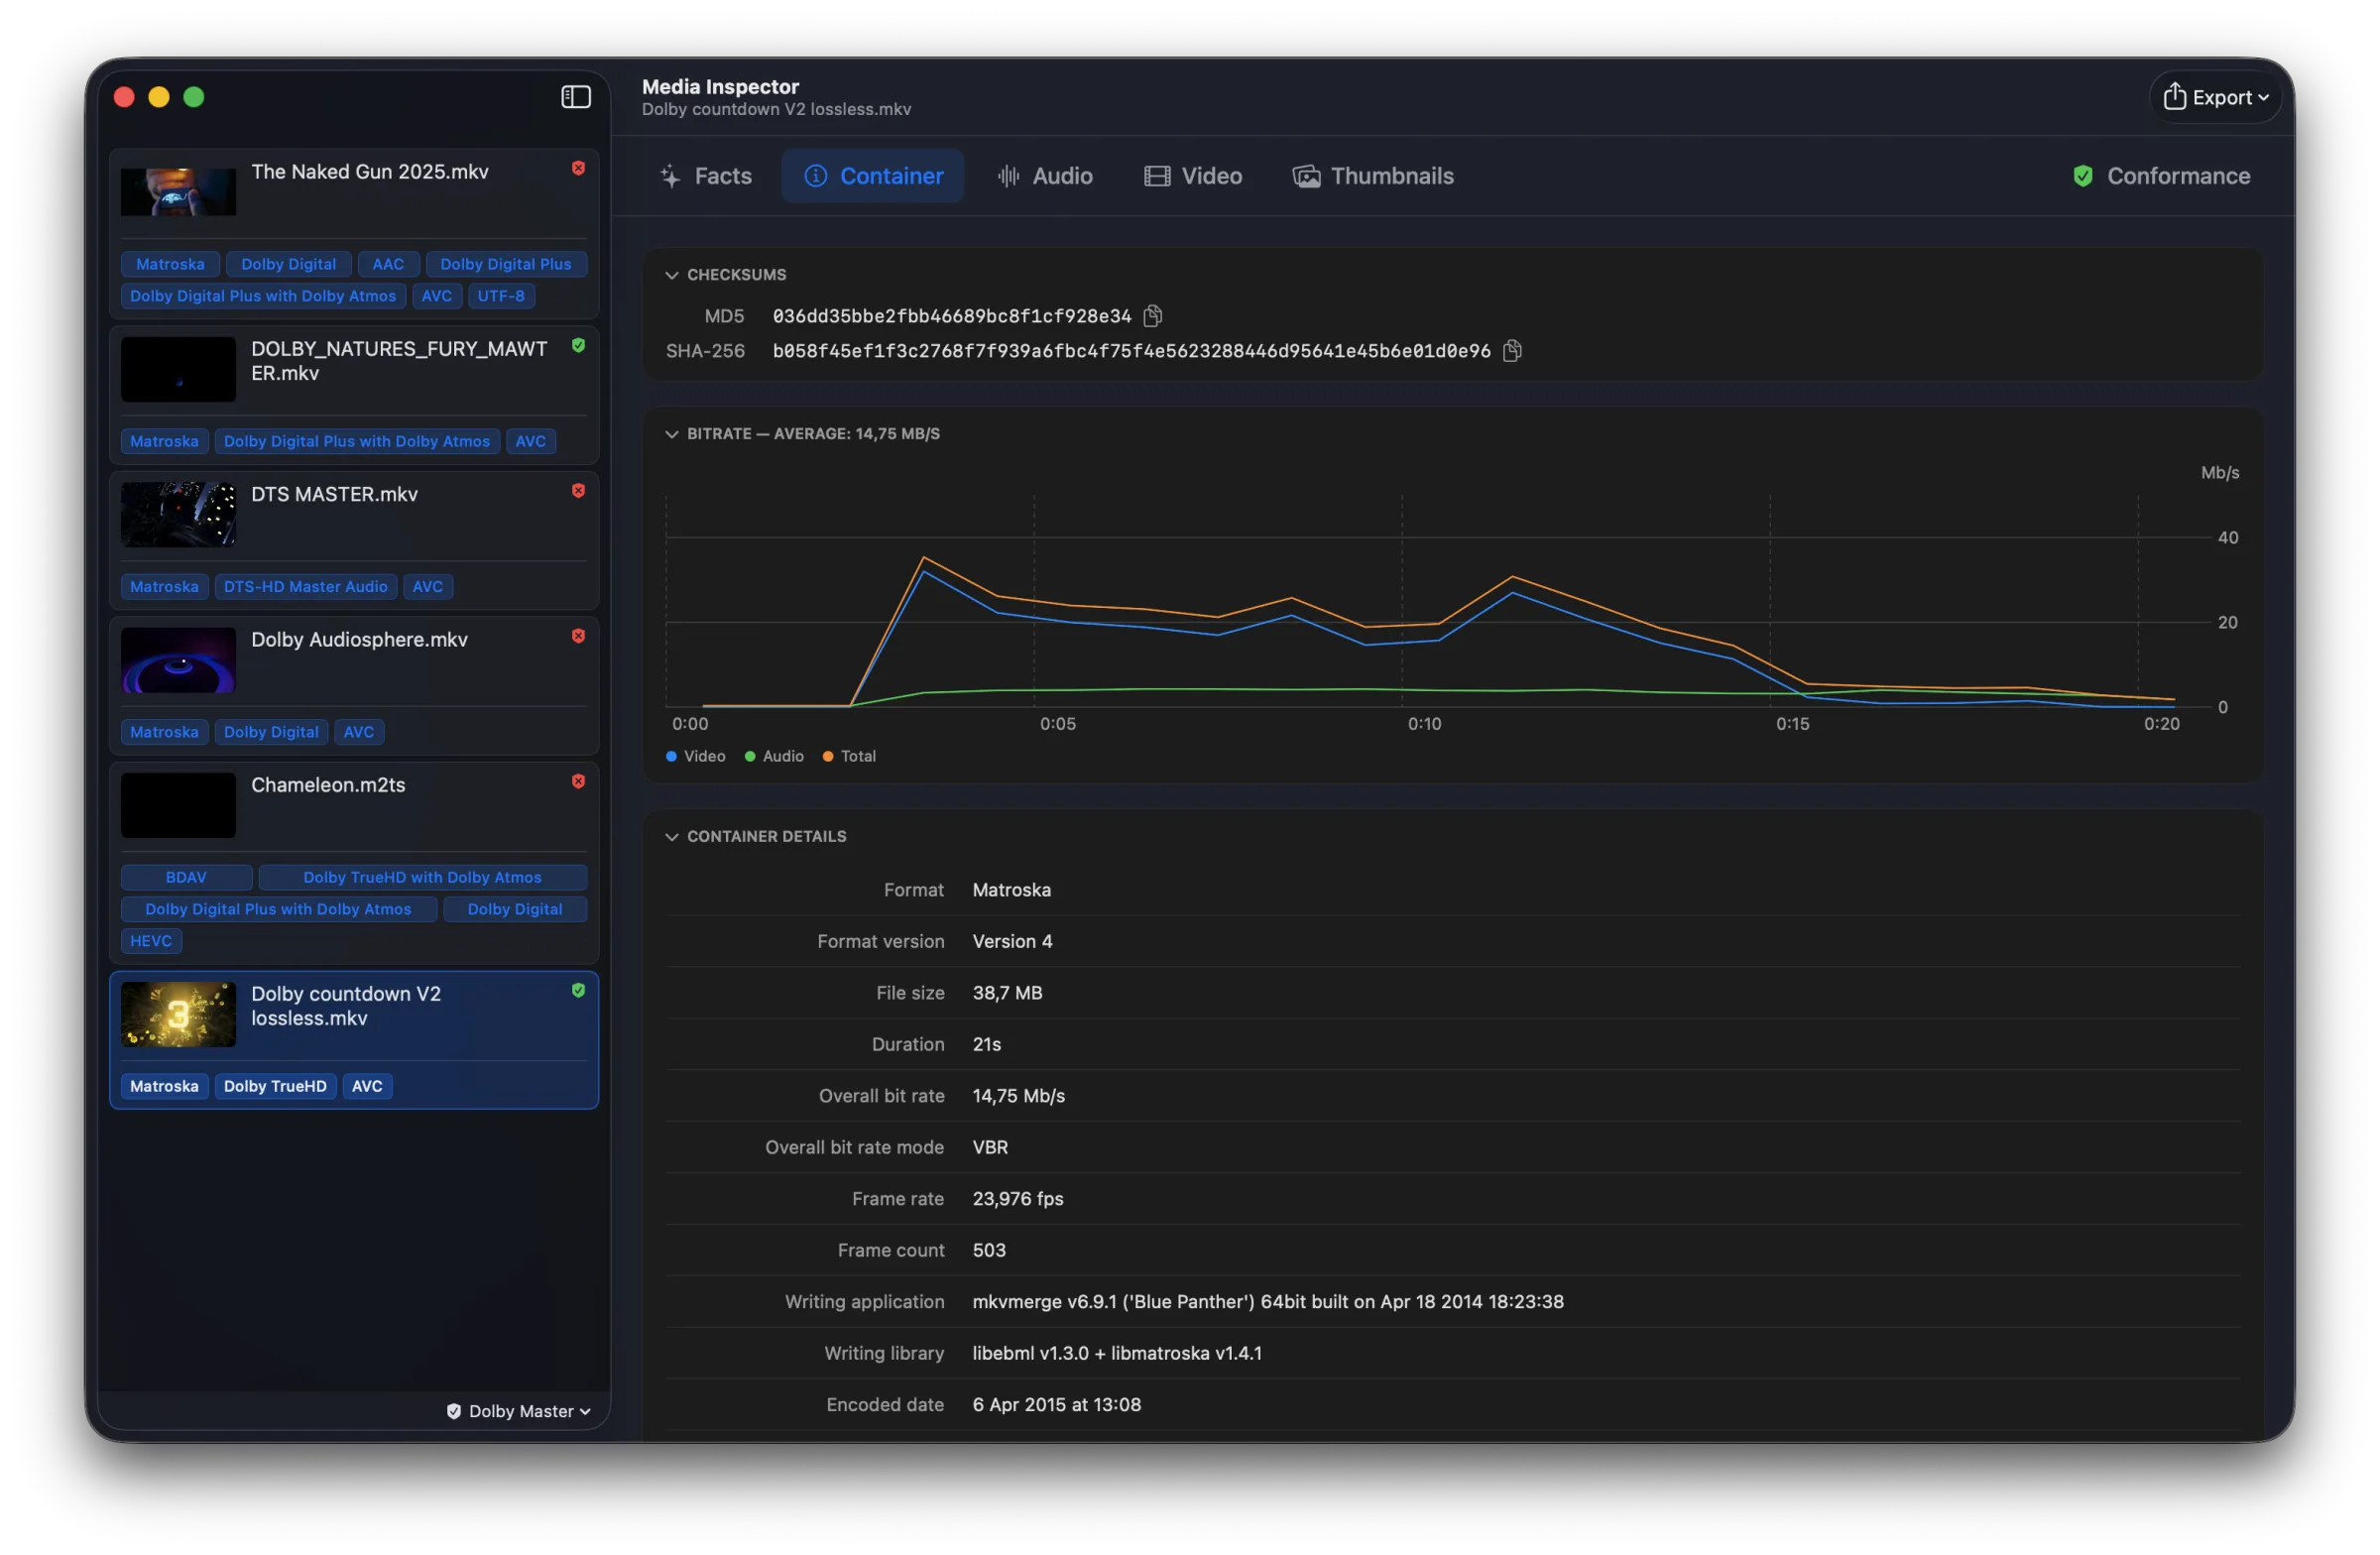
Task: Click the UTF-8 tag on The Naked Gun
Action: pos(502,297)
